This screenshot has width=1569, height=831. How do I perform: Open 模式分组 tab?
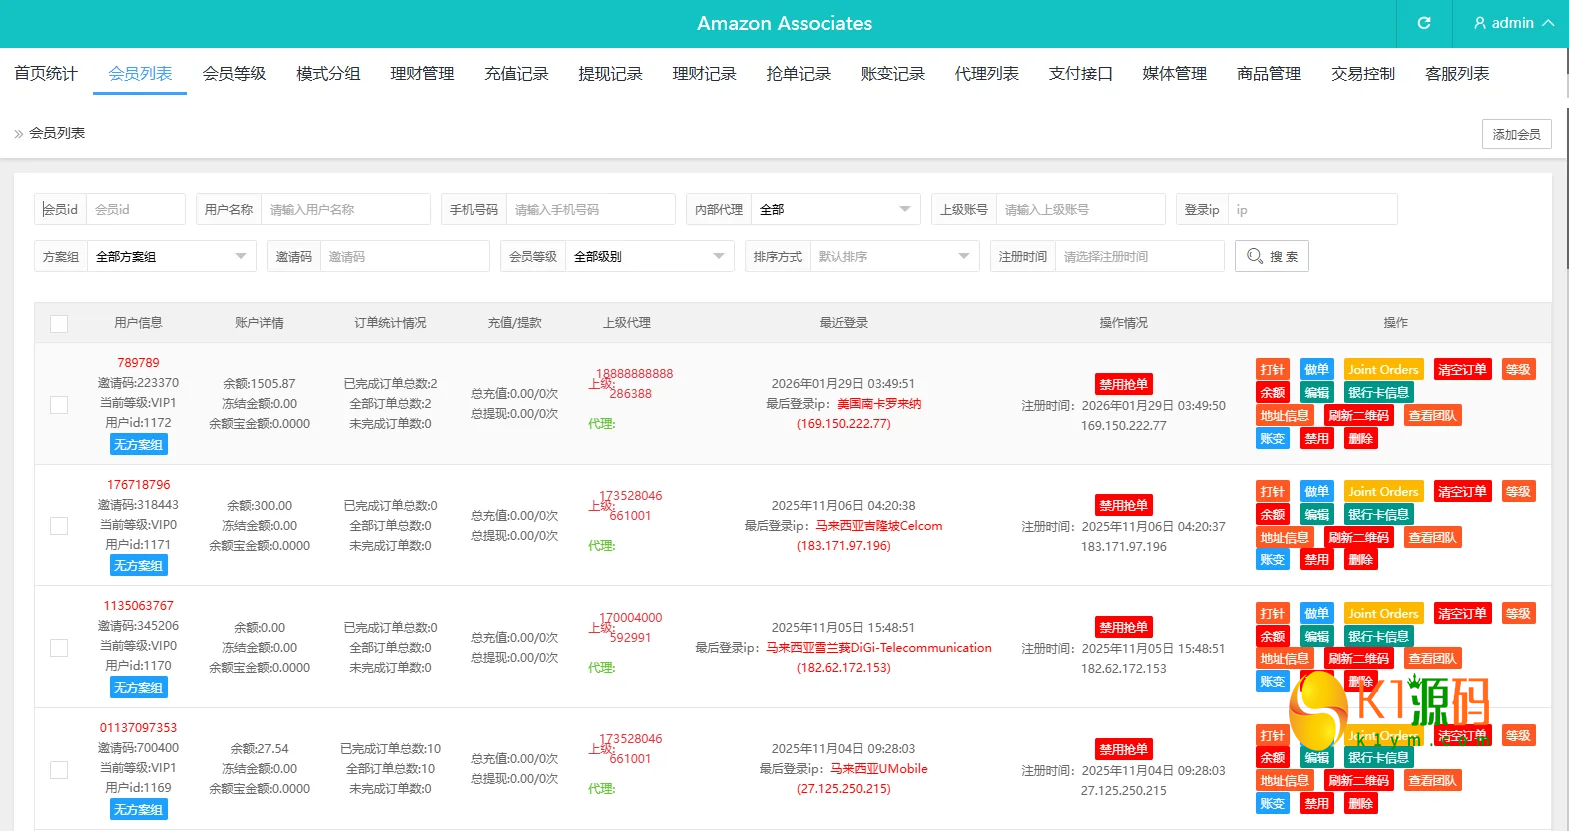point(328,73)
